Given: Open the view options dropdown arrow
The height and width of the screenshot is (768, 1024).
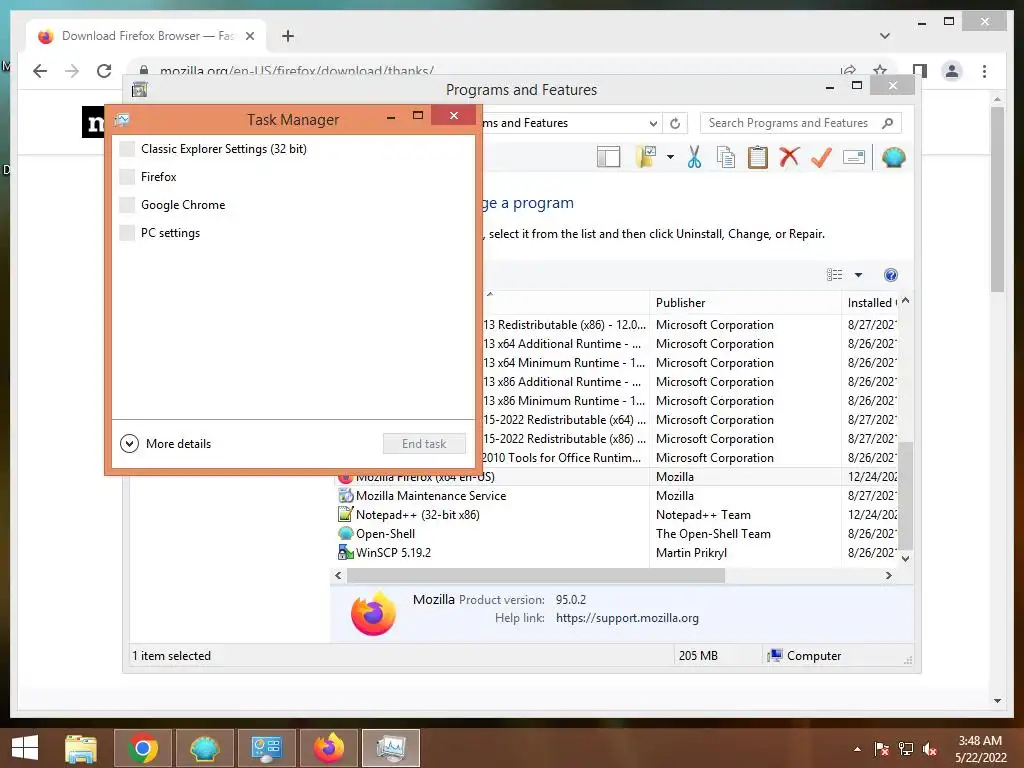Looking at the screenshot, I should 858,275.
